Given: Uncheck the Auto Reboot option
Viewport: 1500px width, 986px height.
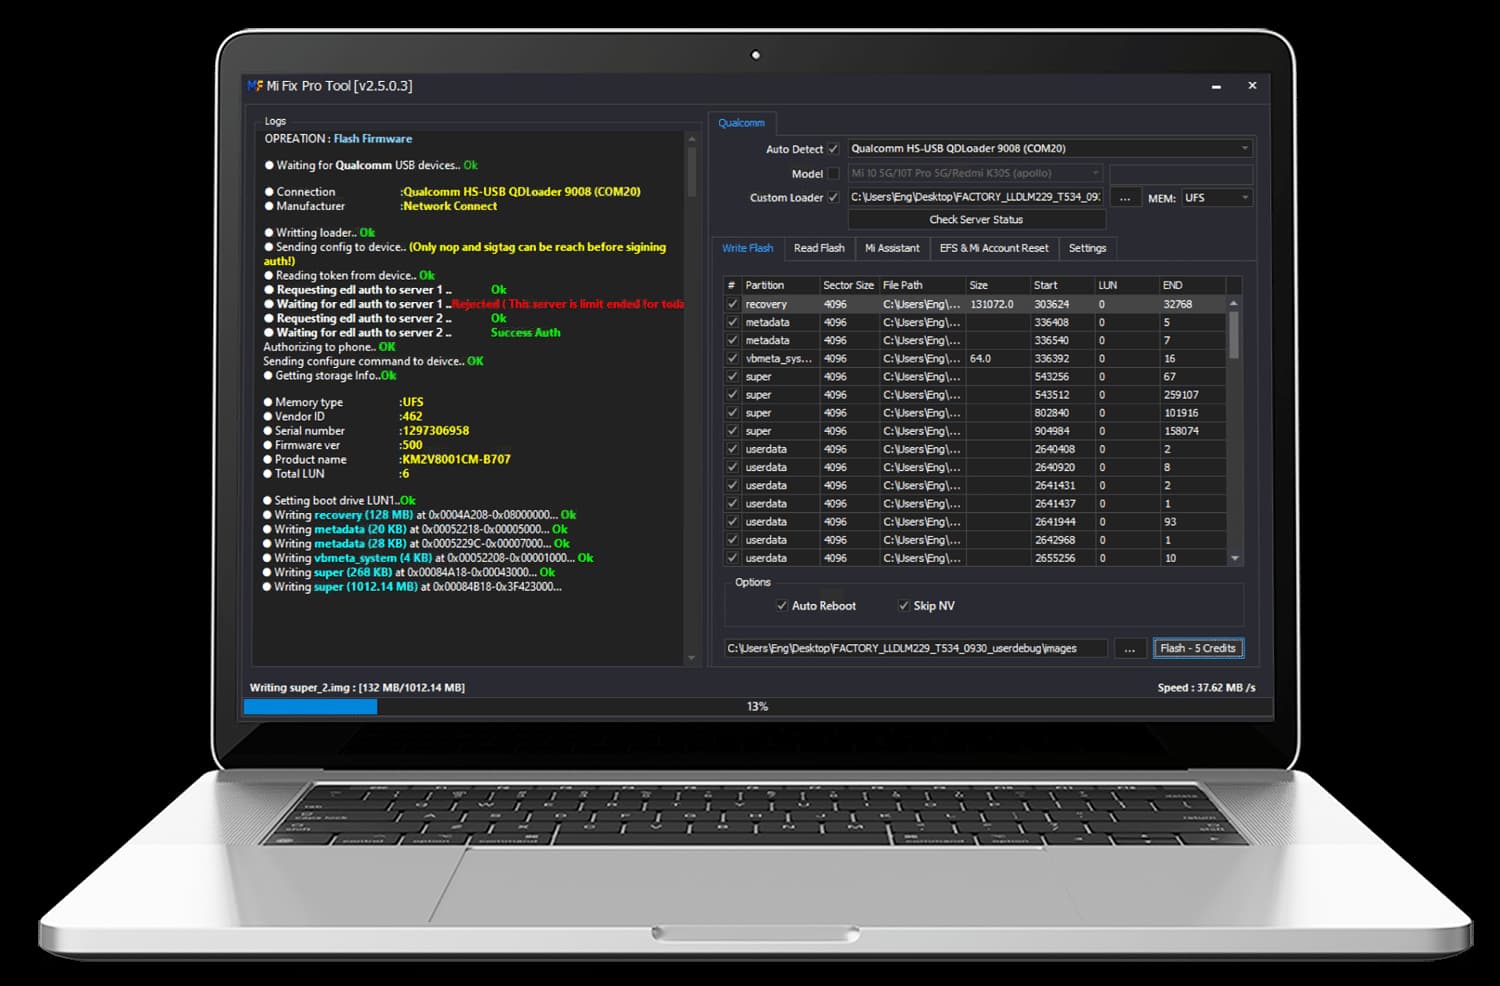Looking at the screenshot, I should pos(782,606).
